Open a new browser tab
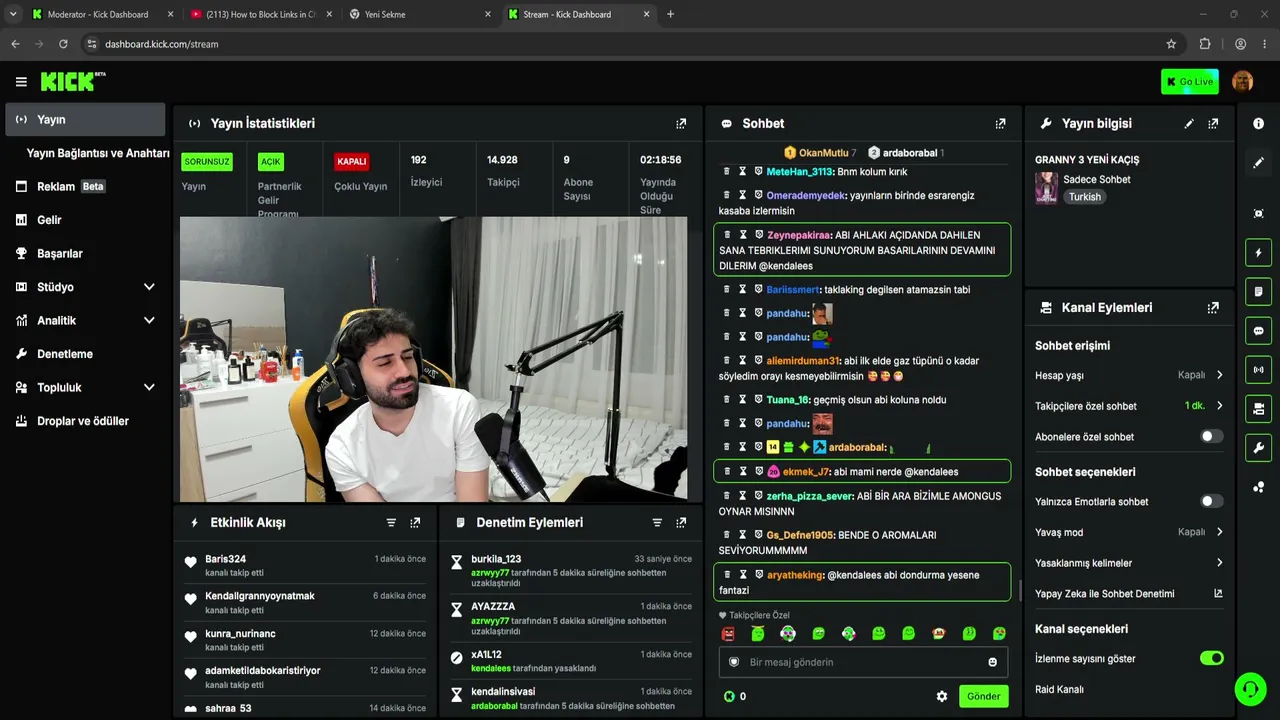 [x=670, y=14]
